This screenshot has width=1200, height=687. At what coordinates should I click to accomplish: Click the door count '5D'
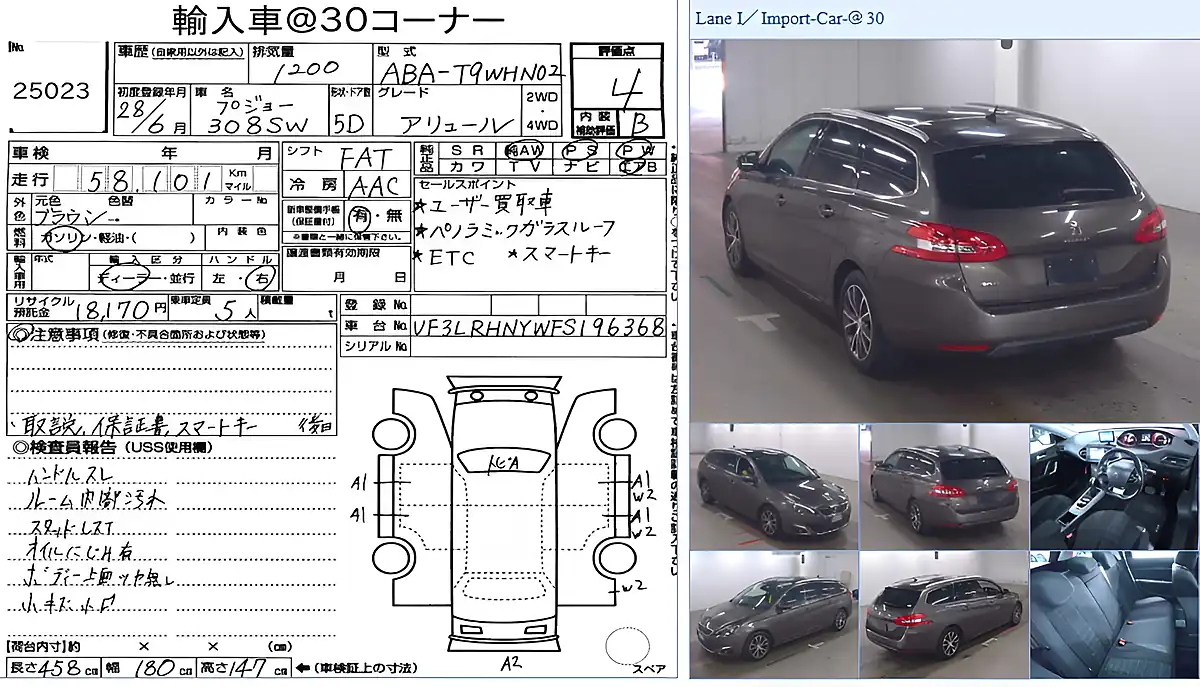[x=349, y=124]
